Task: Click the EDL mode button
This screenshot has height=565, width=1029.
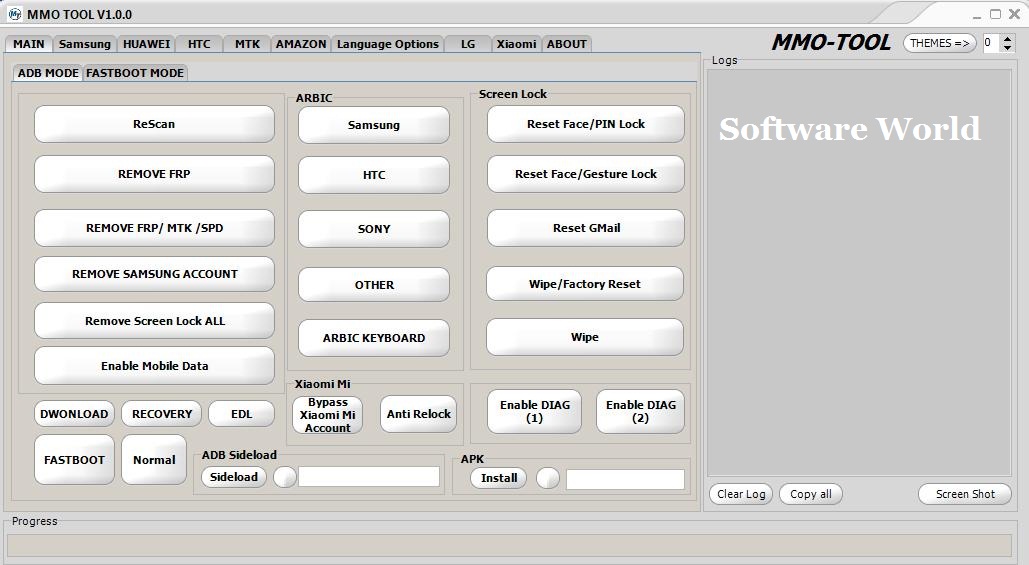Action: click(x=242, y=414)
